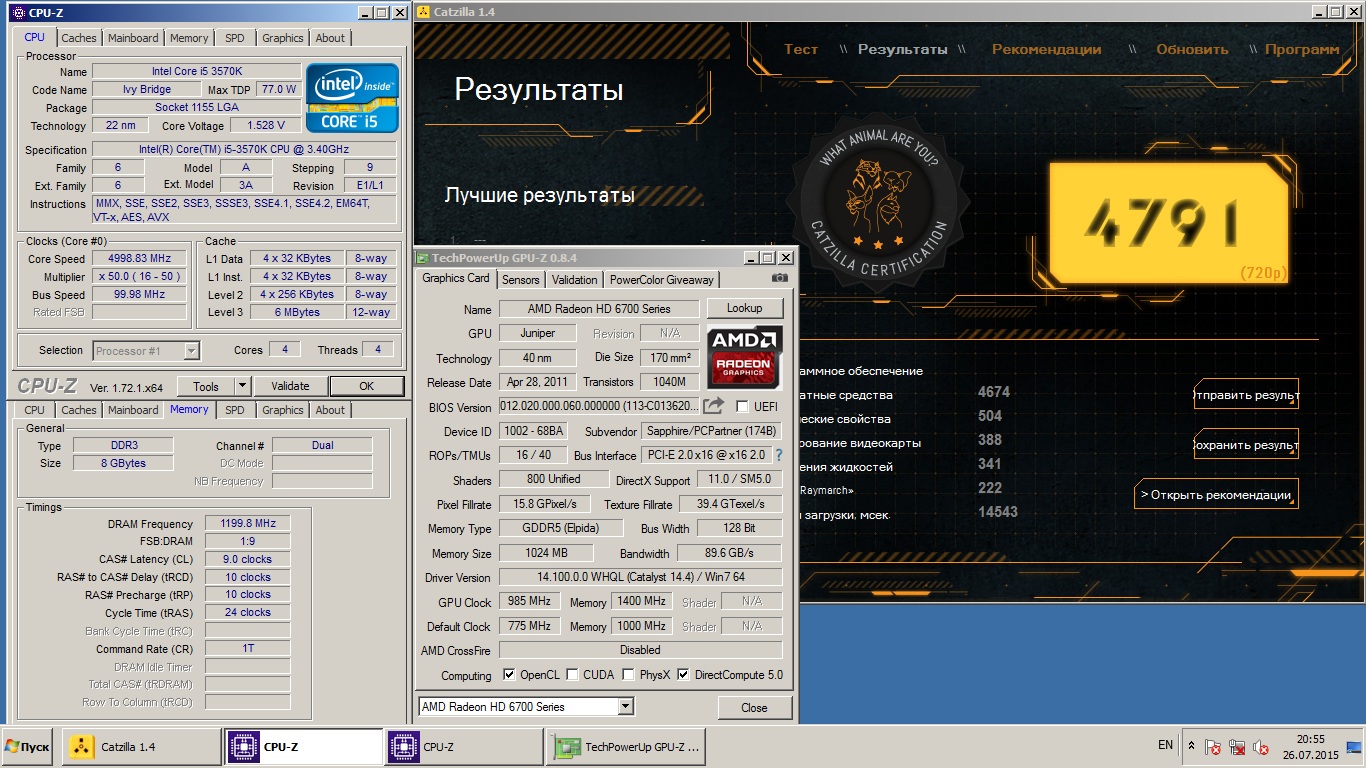The image size is (1366, 768).
Task: Click the Driver Version field in GPU-Z
Action: (x=640, y=577)
